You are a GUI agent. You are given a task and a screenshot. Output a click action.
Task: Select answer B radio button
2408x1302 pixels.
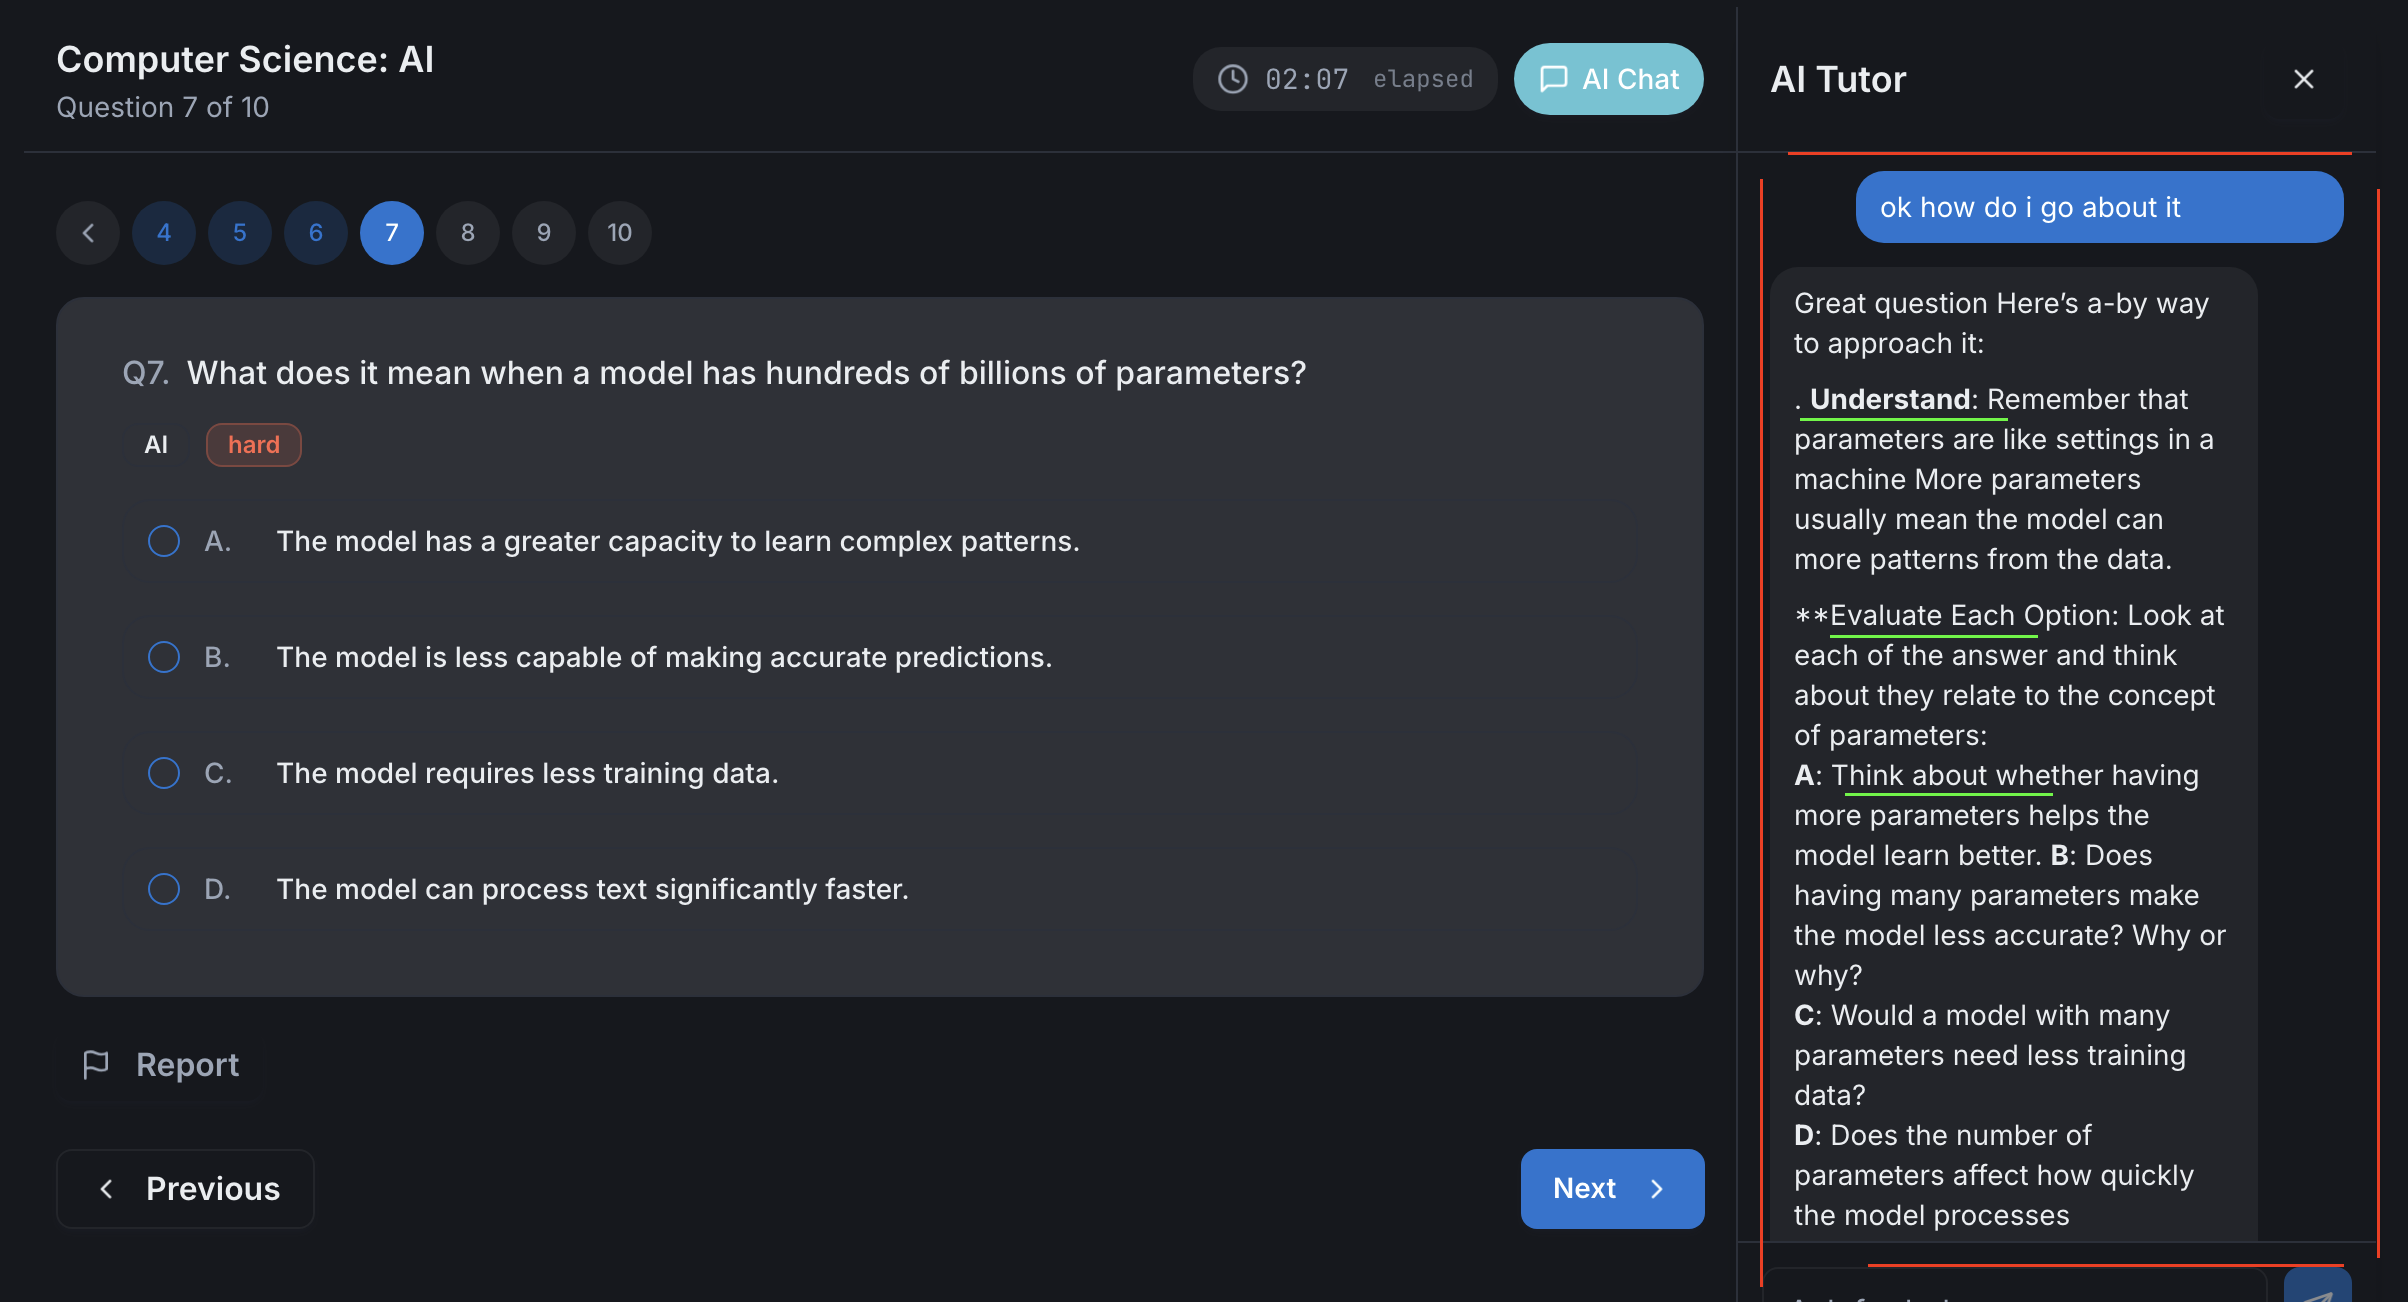(163, 657)
